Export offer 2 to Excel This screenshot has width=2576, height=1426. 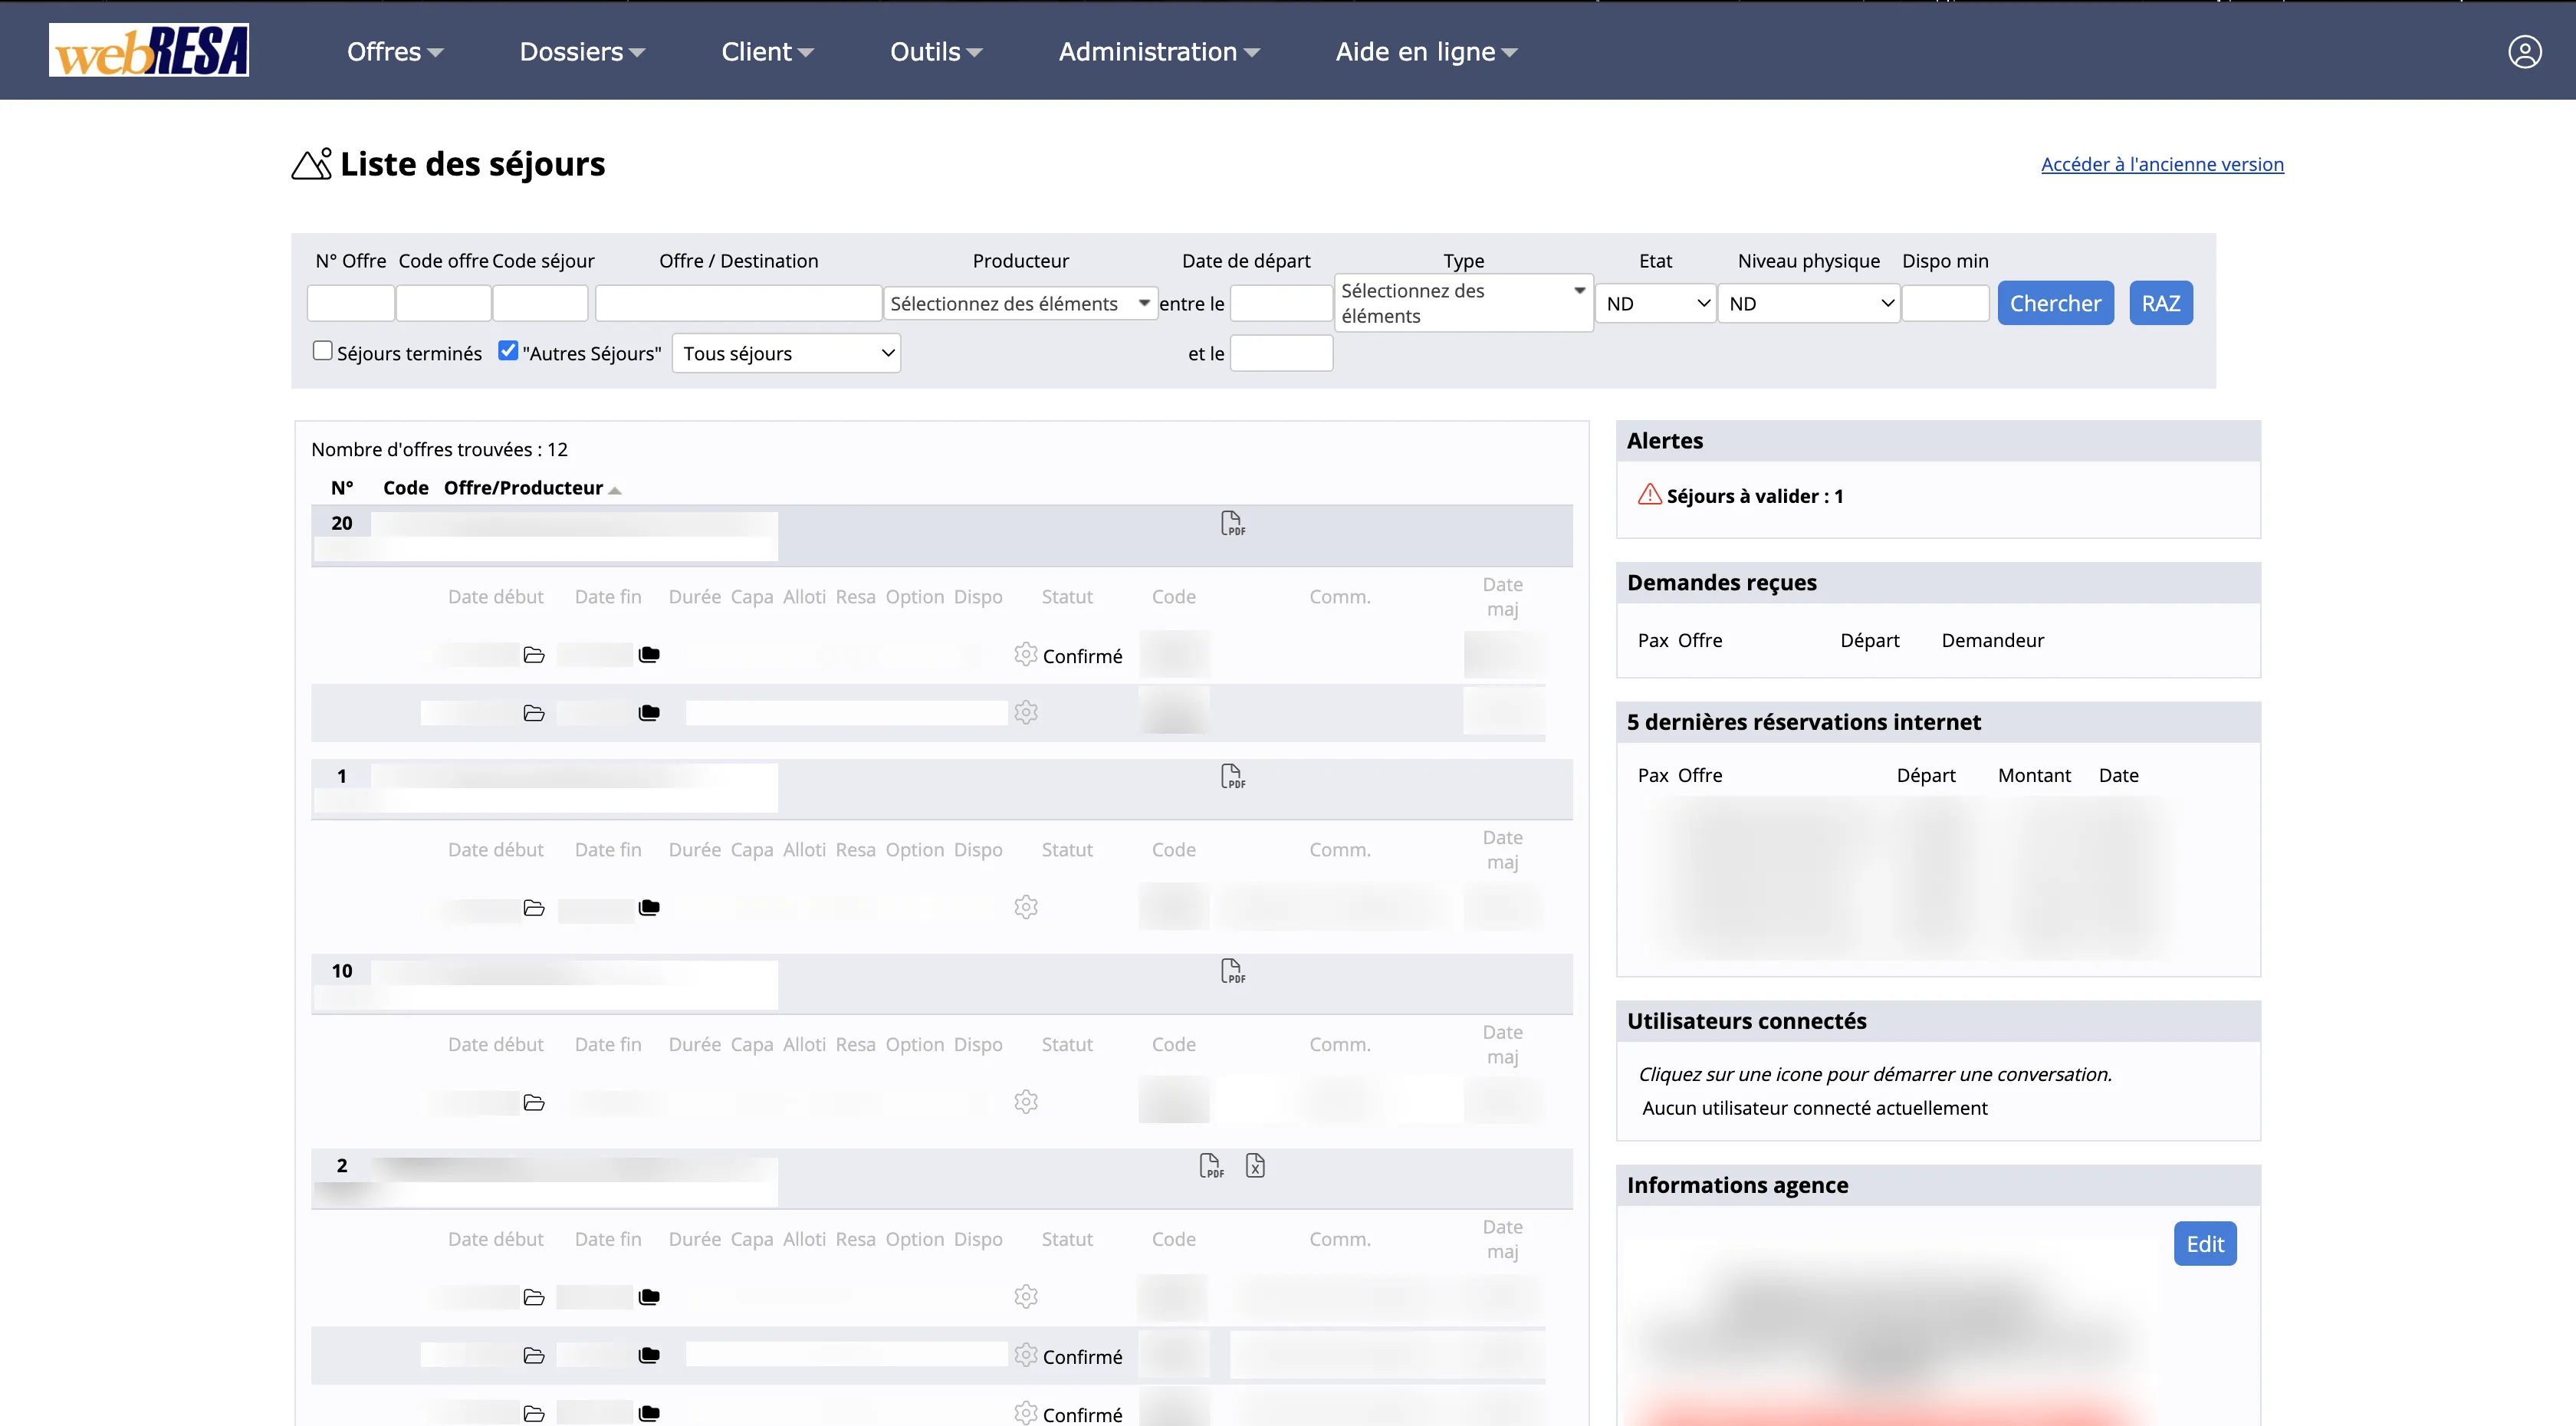pyautogui.click(x=1255, y=1165)
